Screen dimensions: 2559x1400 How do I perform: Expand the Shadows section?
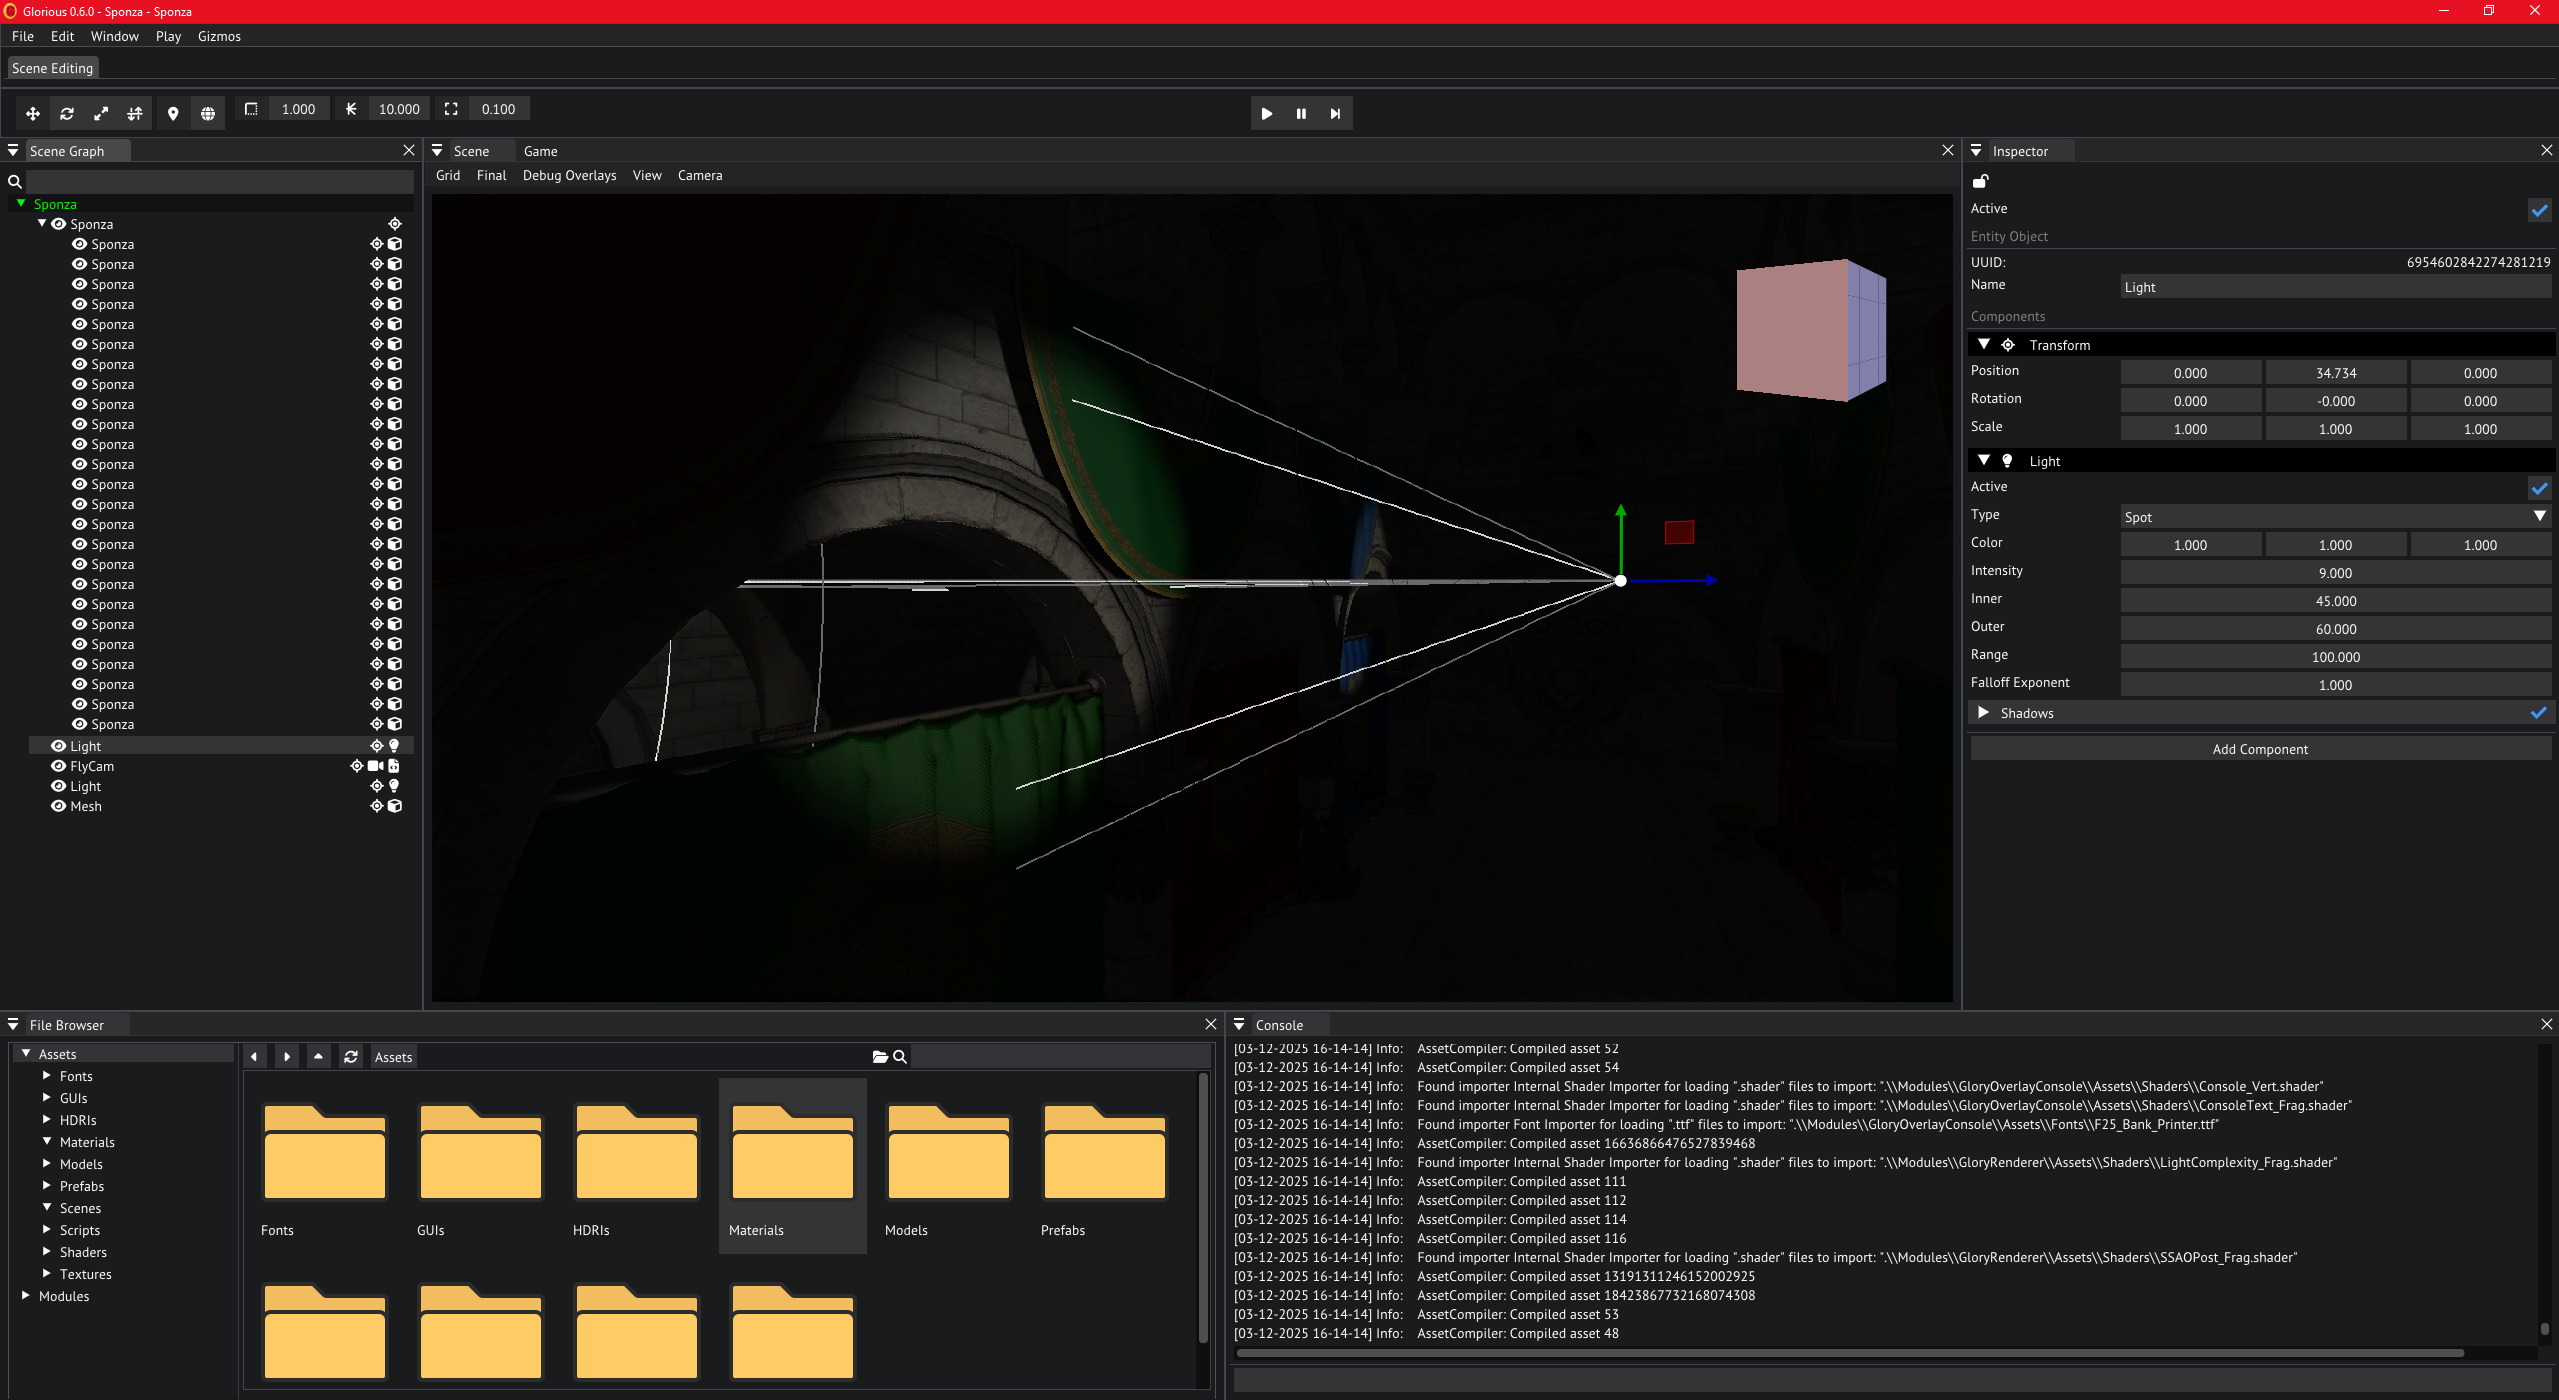(x=1983, y=712)
